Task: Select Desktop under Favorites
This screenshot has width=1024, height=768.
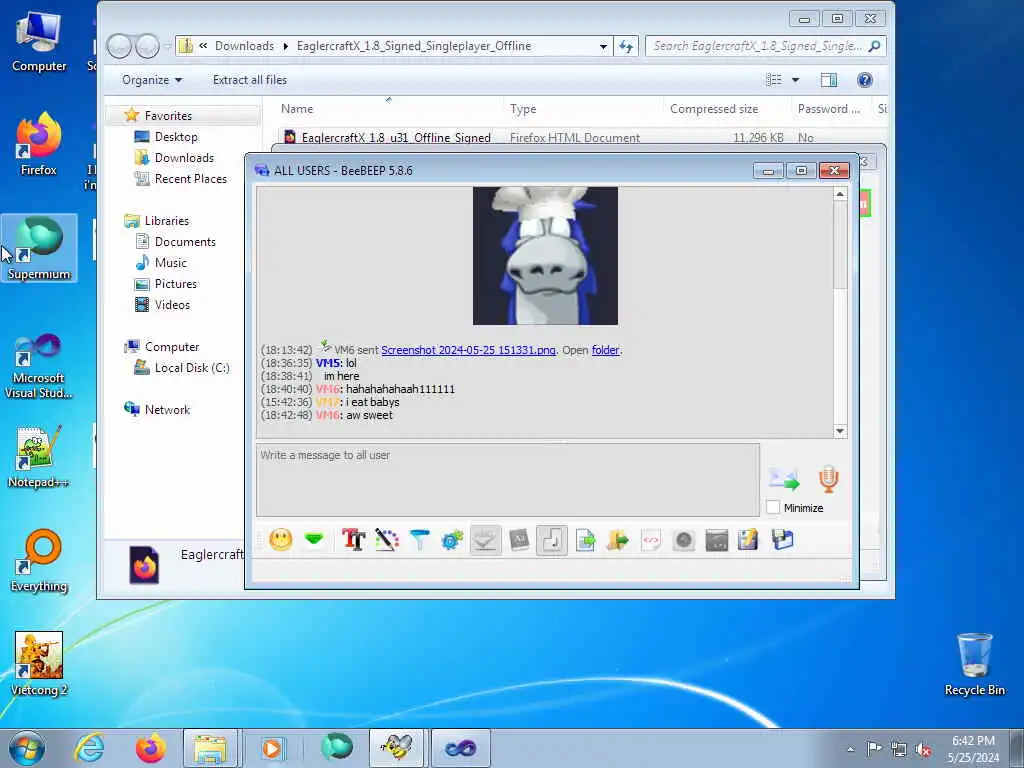Action: pos(176,136)
